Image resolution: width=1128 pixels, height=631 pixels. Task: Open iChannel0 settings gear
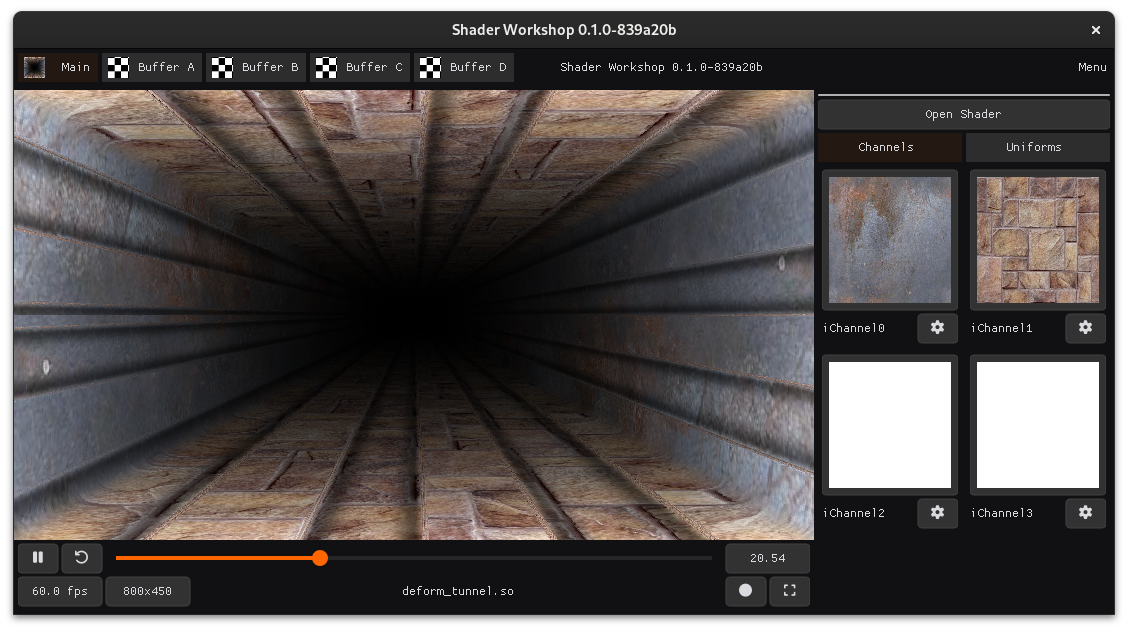click(x=937, y=328)
